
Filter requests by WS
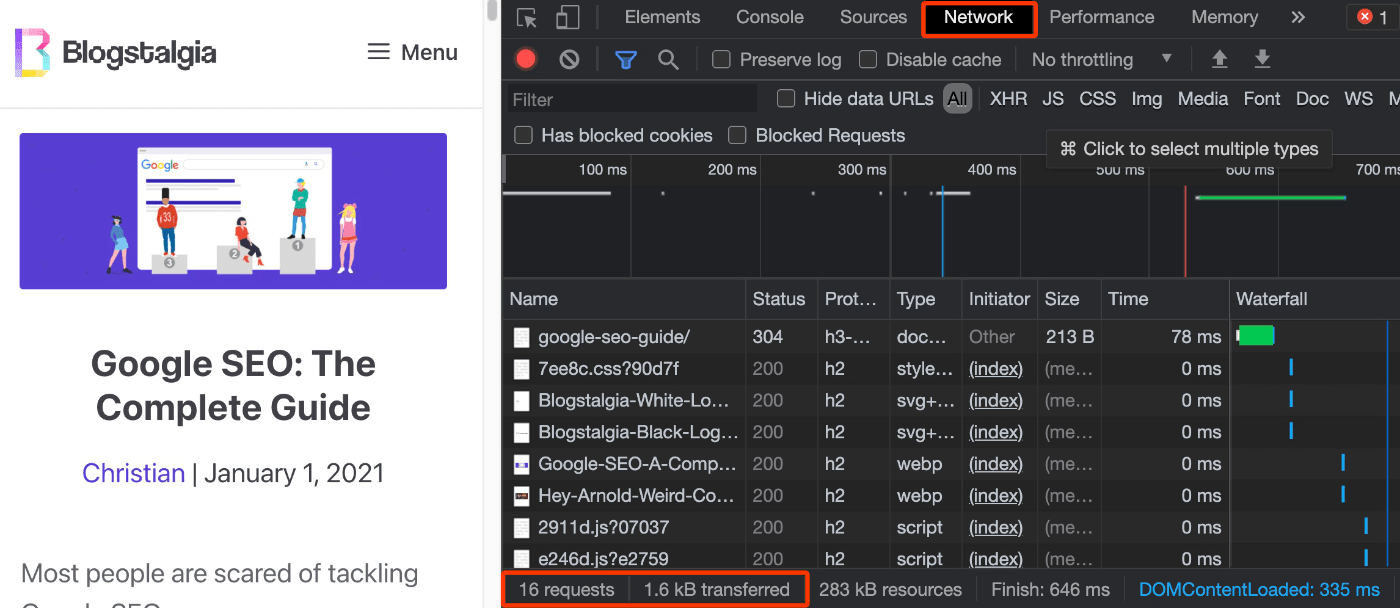click(x=1358, y=98)
